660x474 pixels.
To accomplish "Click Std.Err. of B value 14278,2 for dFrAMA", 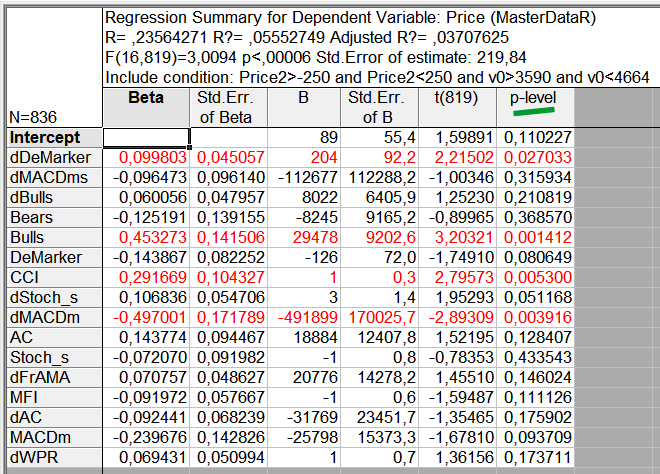I will click(379, 377).
